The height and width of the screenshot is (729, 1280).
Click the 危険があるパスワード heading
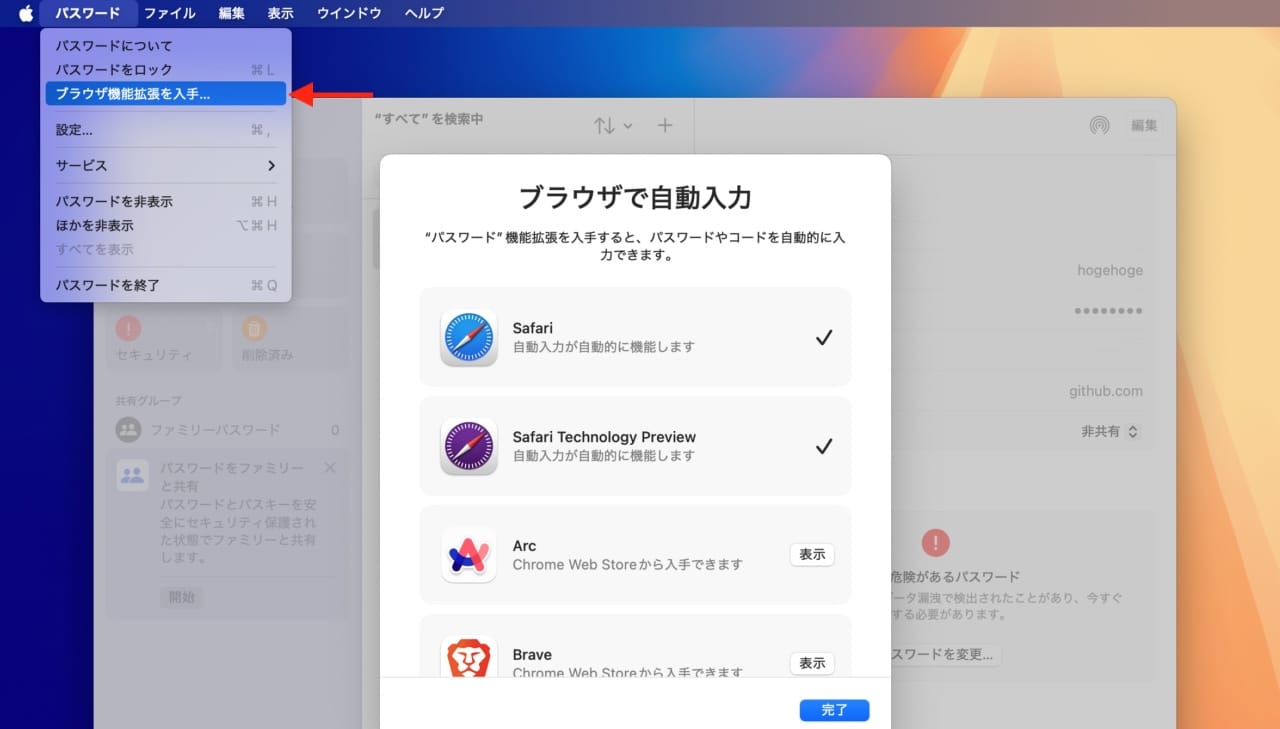955,577
